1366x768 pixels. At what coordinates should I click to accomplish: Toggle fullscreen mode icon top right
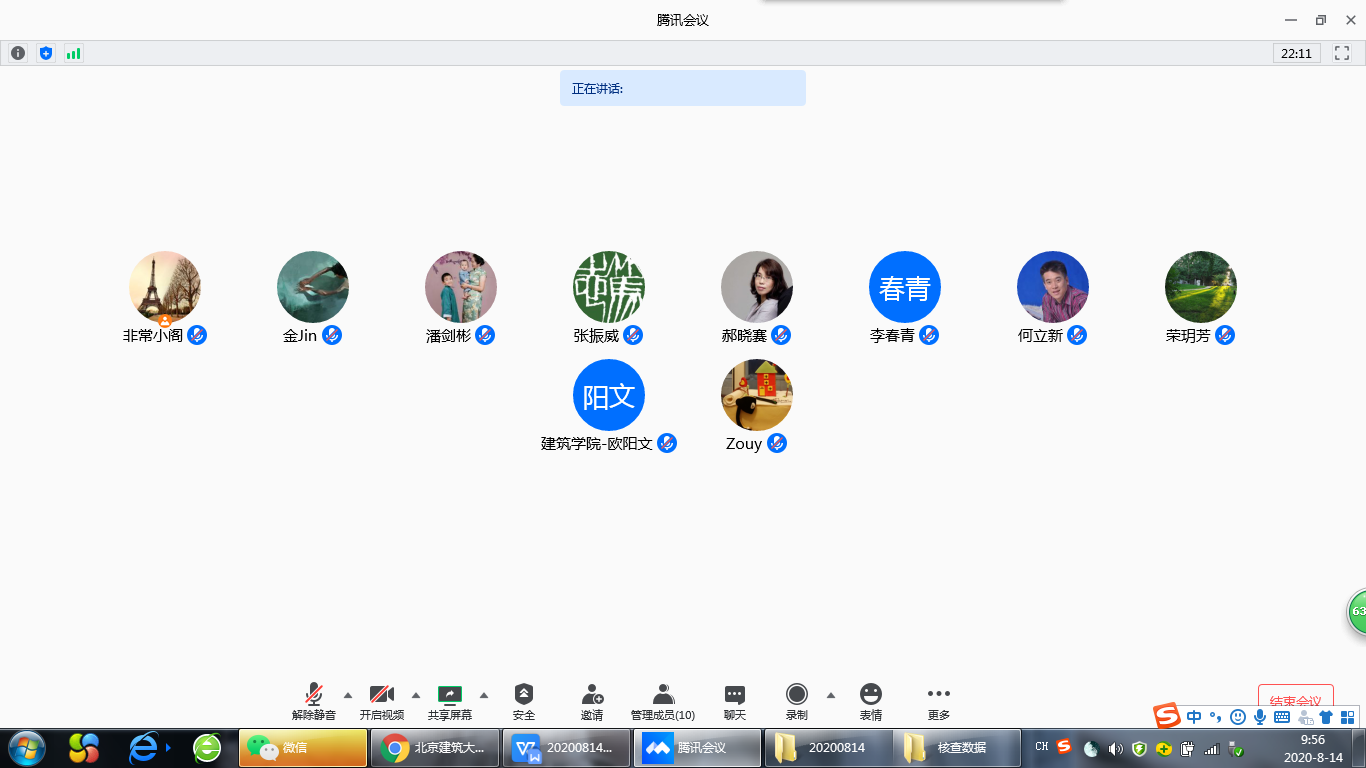1342,53
